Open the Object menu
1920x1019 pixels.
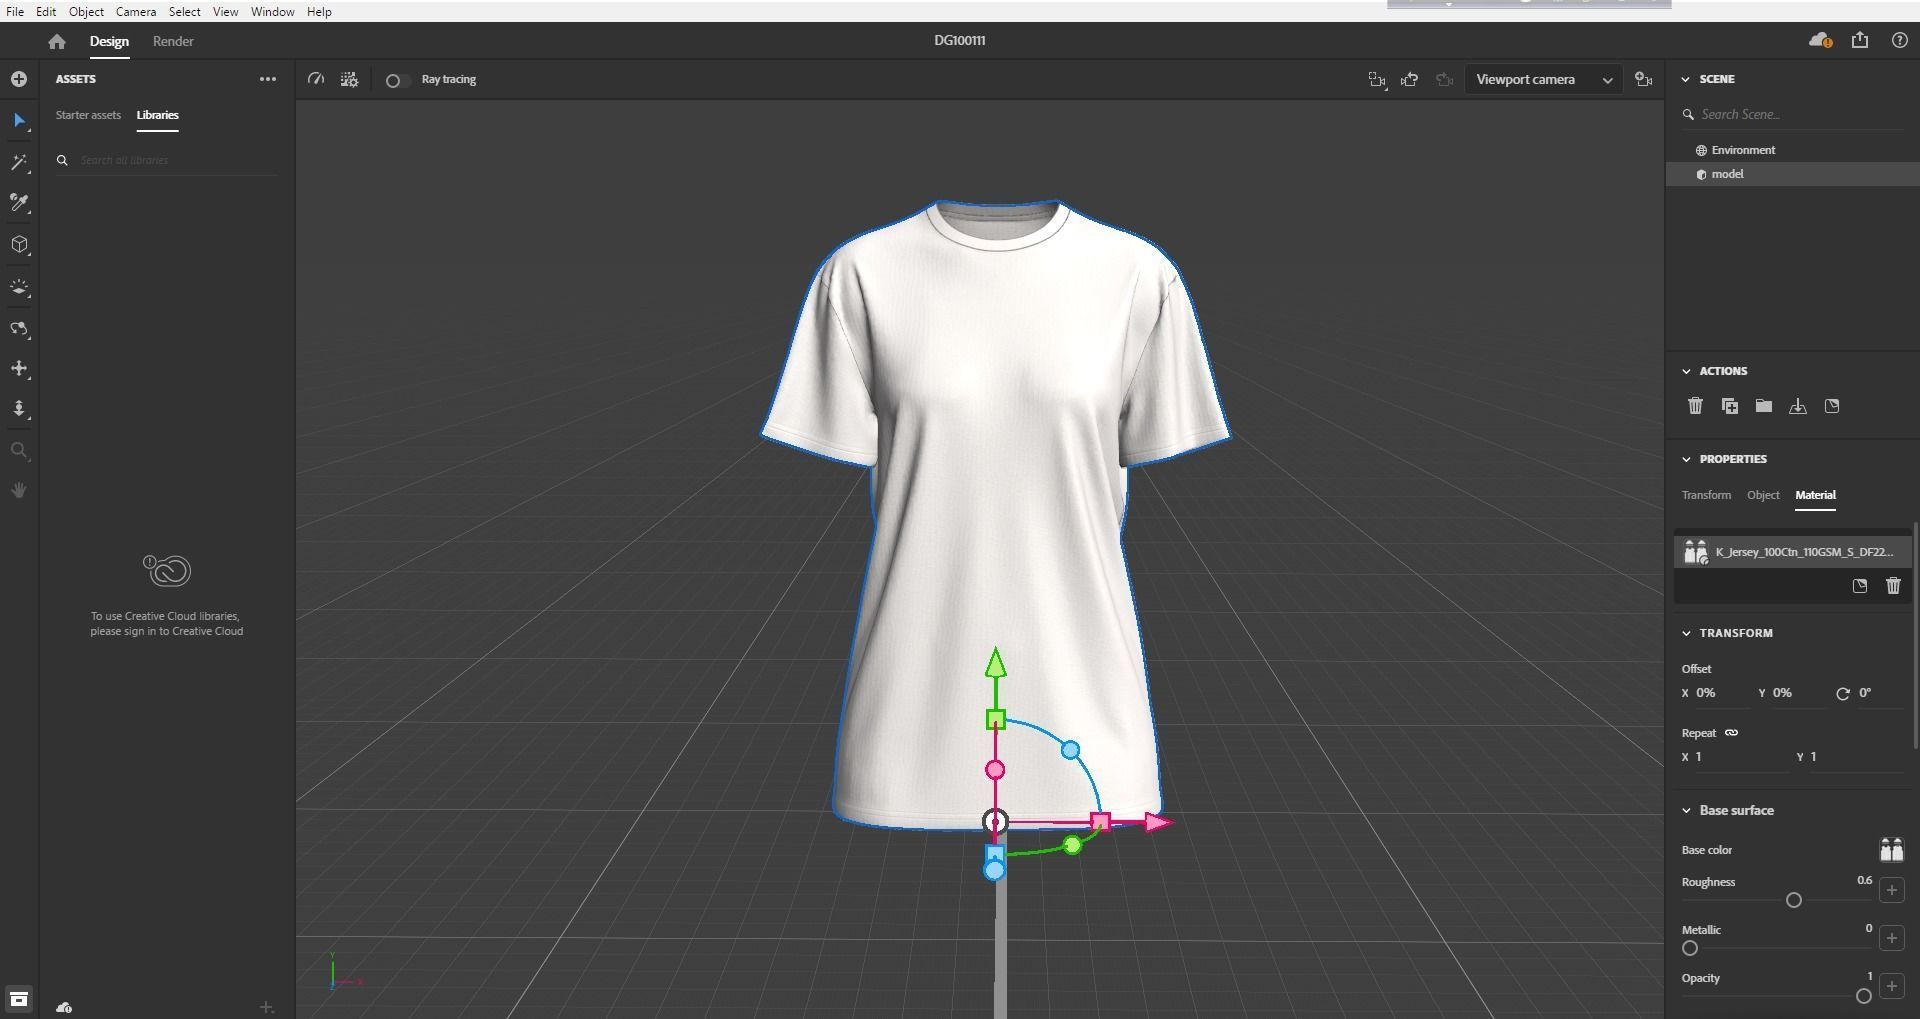[x=86, y=12]
